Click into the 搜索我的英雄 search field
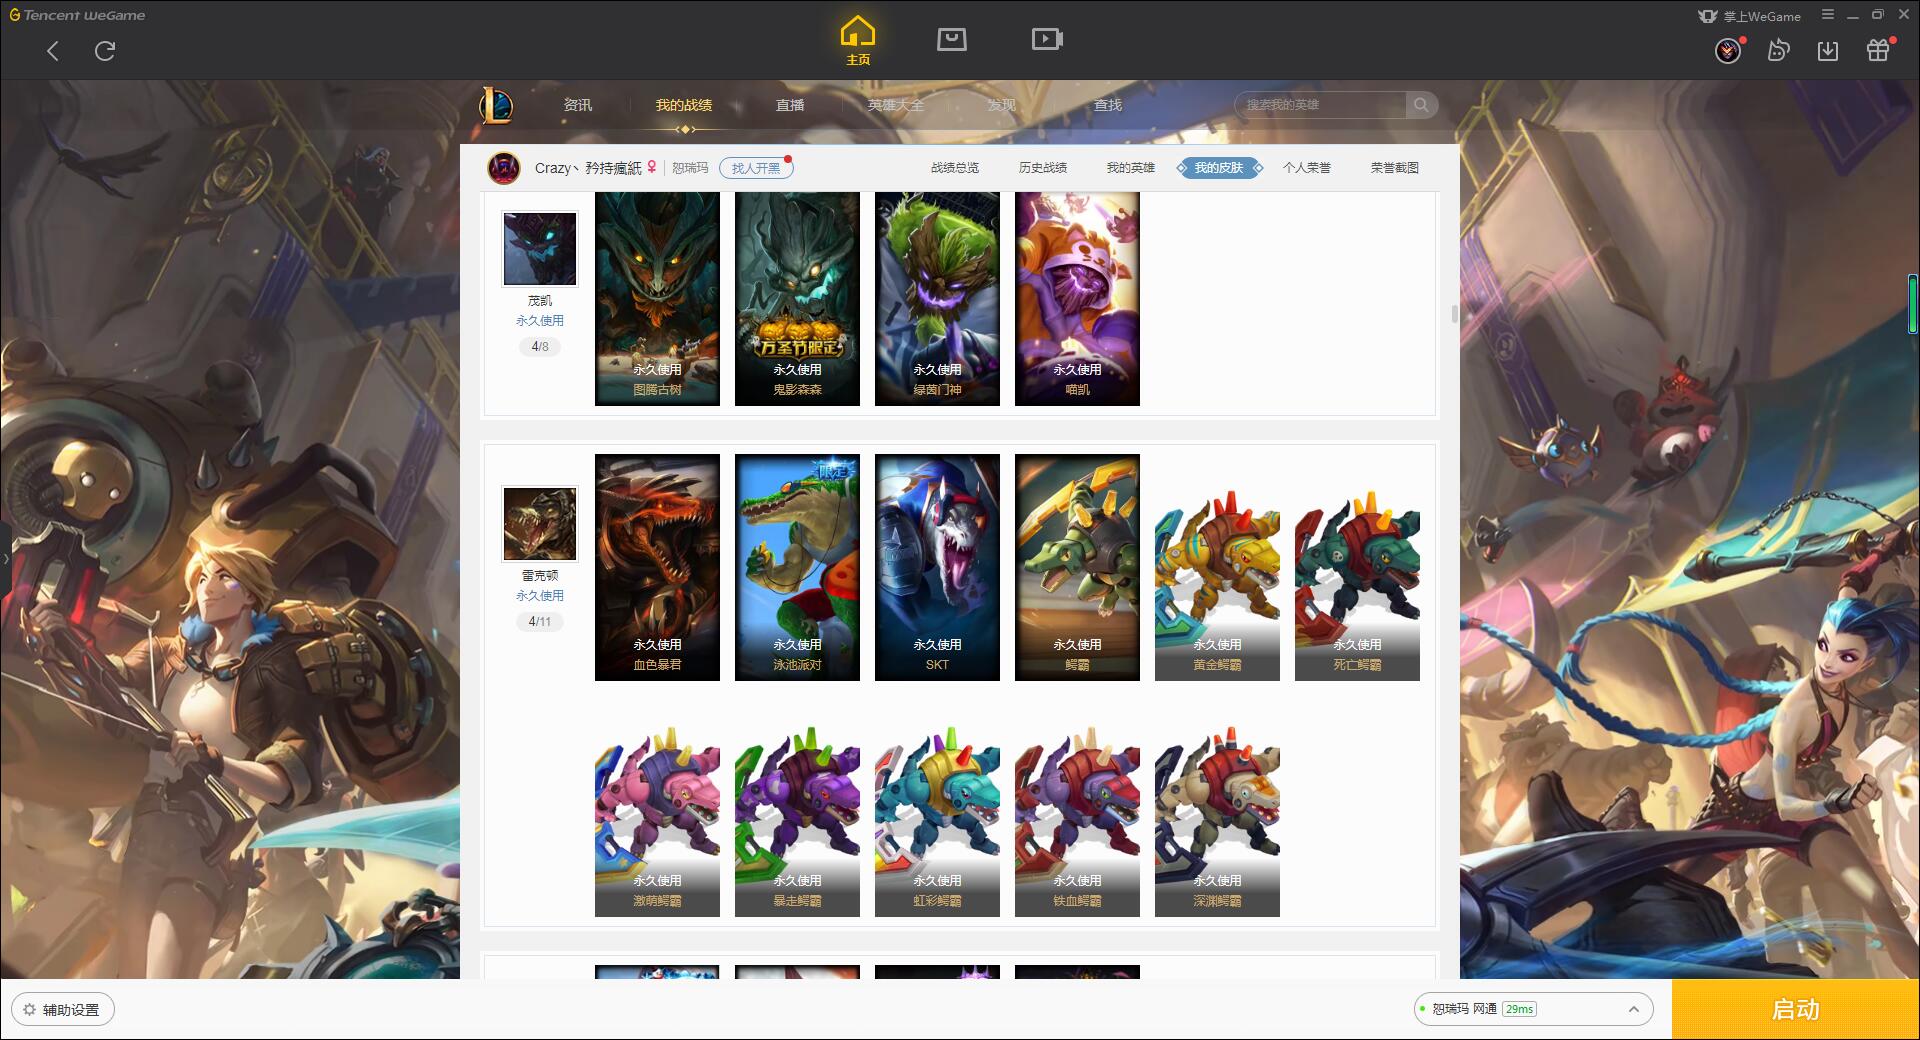Viewport: 1920px width, 1040px height. [x=1321, y=105]
